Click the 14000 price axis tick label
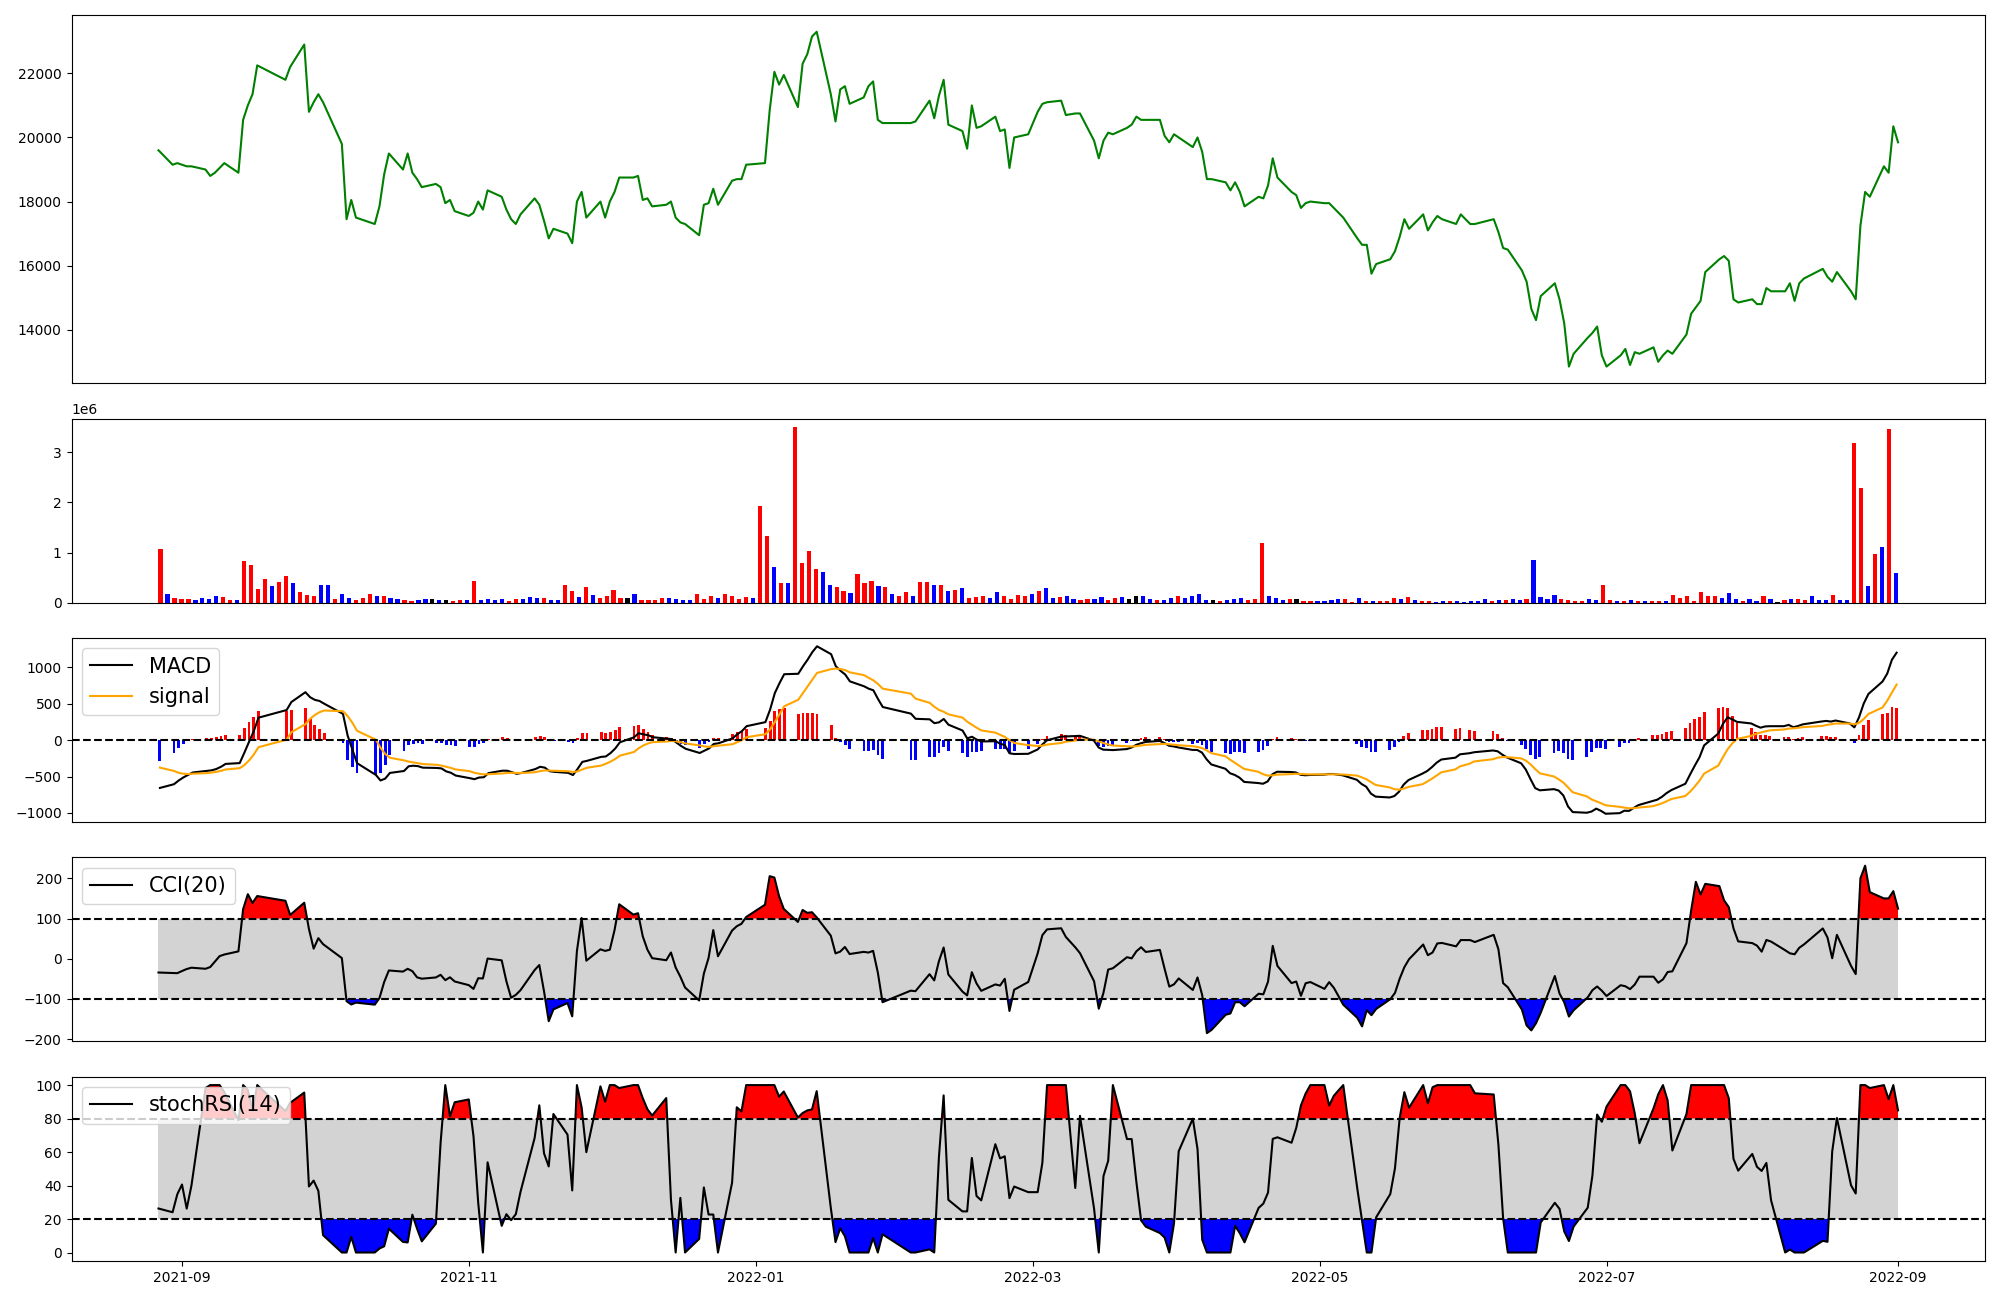This screenshot has height=1300, width=2000. pos(40,331)
